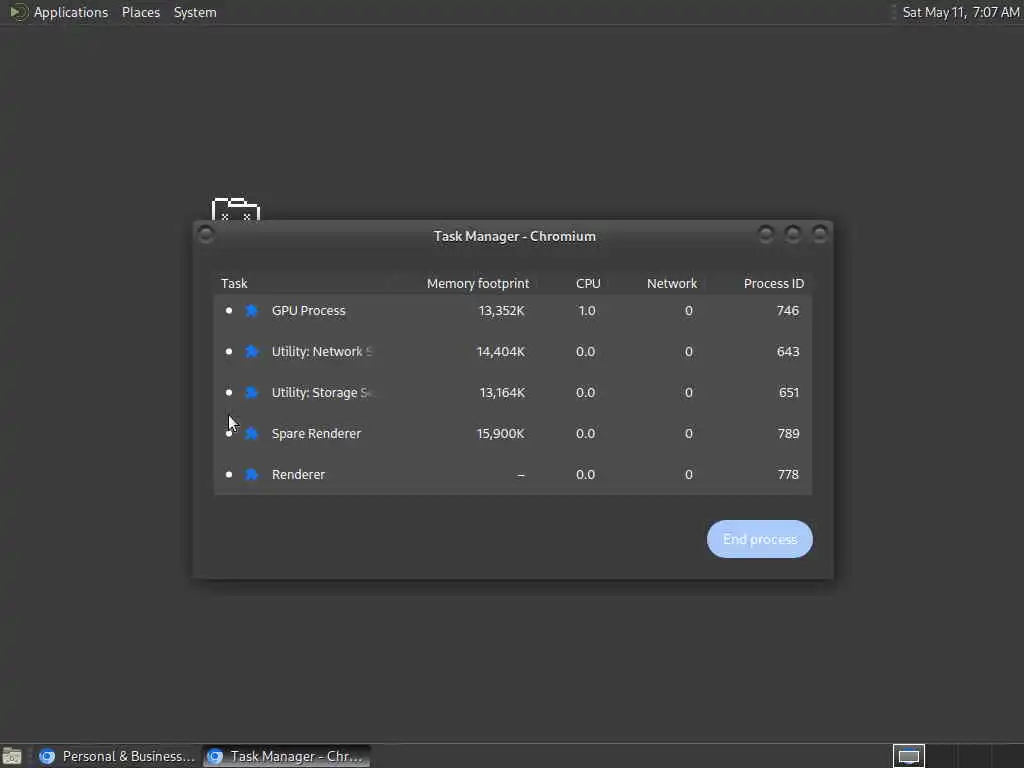Click the Chromium icon of Personal & Business taskbar entry

coord(47,756)
